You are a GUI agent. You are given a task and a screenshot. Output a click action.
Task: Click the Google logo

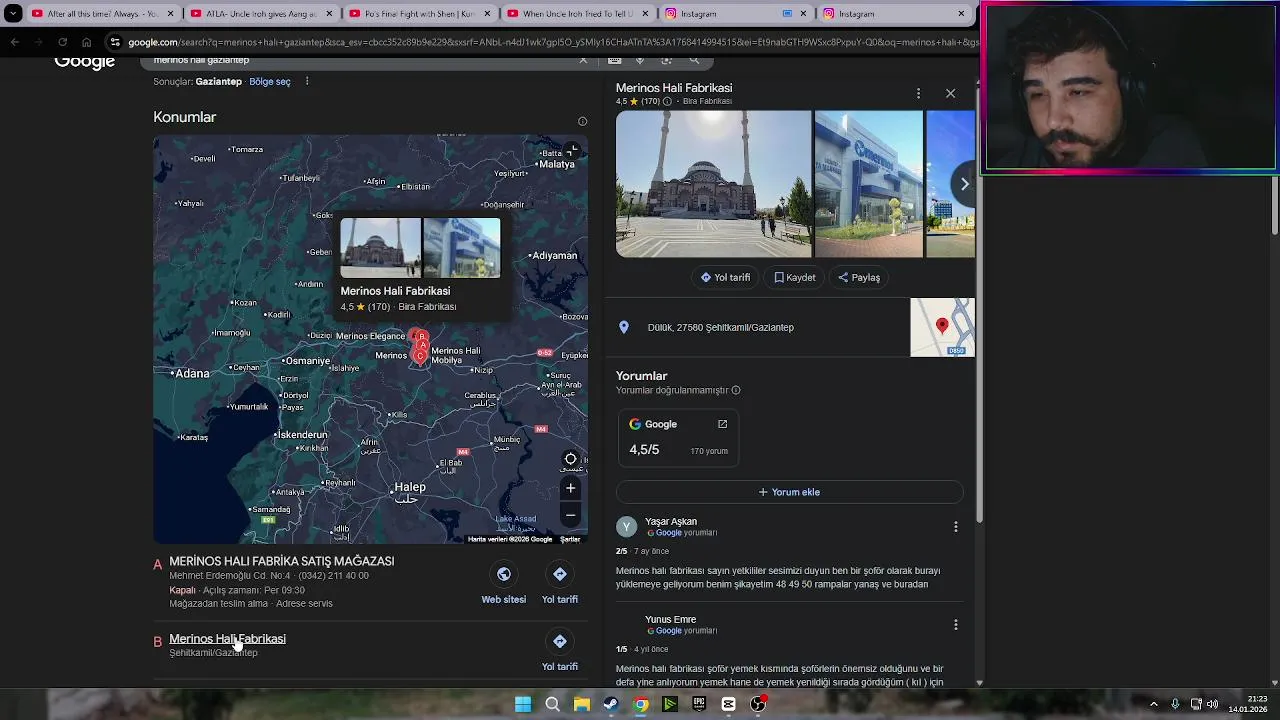pos(85,62)
